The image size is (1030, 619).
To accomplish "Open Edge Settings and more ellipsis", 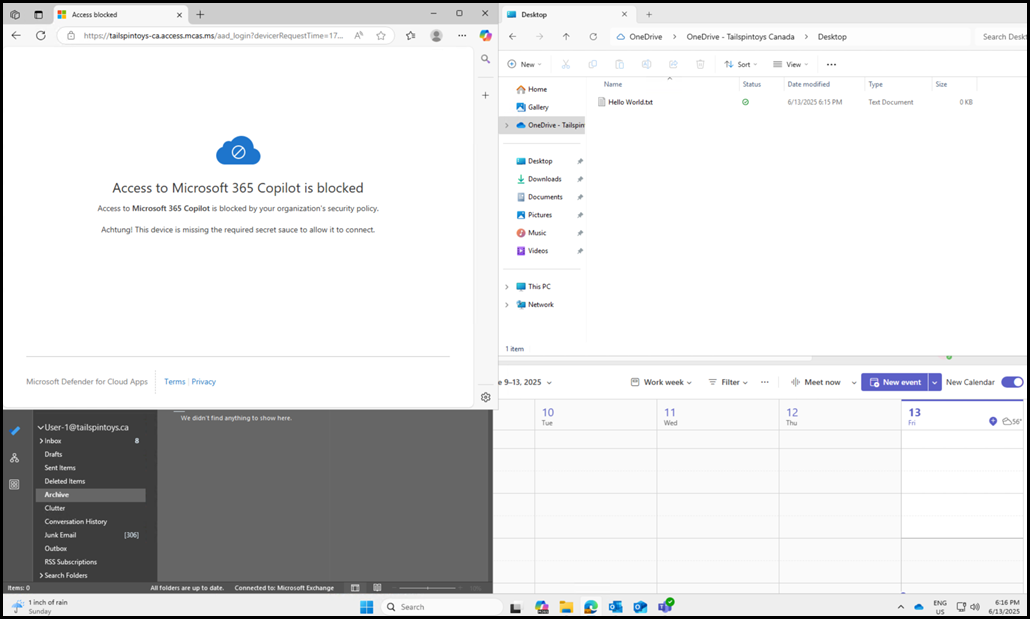I will tap(462, 35).
